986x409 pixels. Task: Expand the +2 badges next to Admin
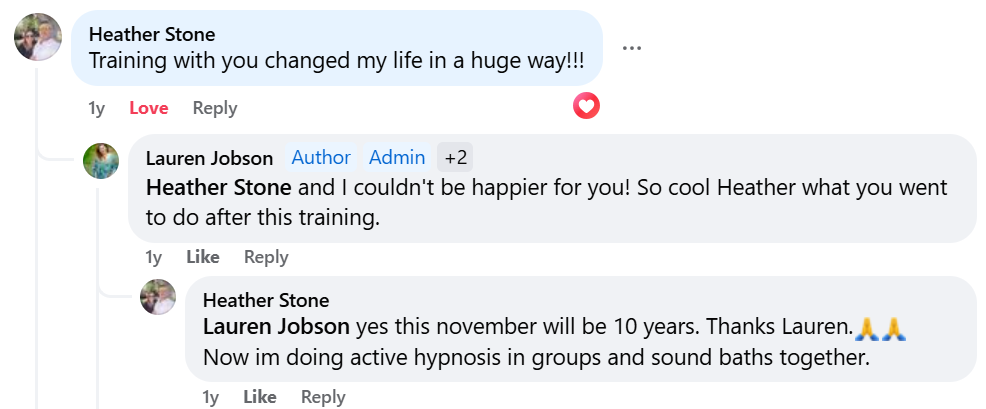(456, 158)
